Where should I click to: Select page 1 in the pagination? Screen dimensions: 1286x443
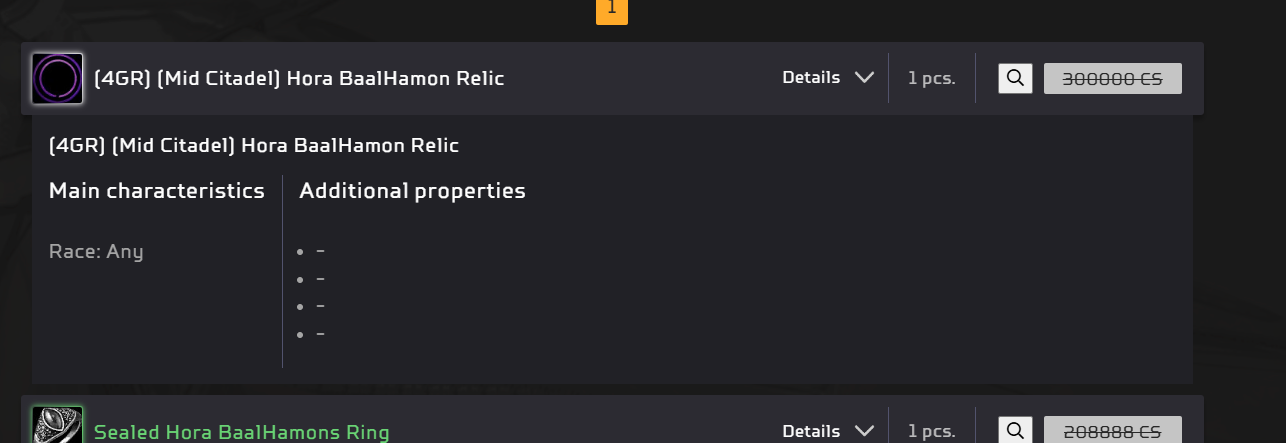(x=612, y=10)
